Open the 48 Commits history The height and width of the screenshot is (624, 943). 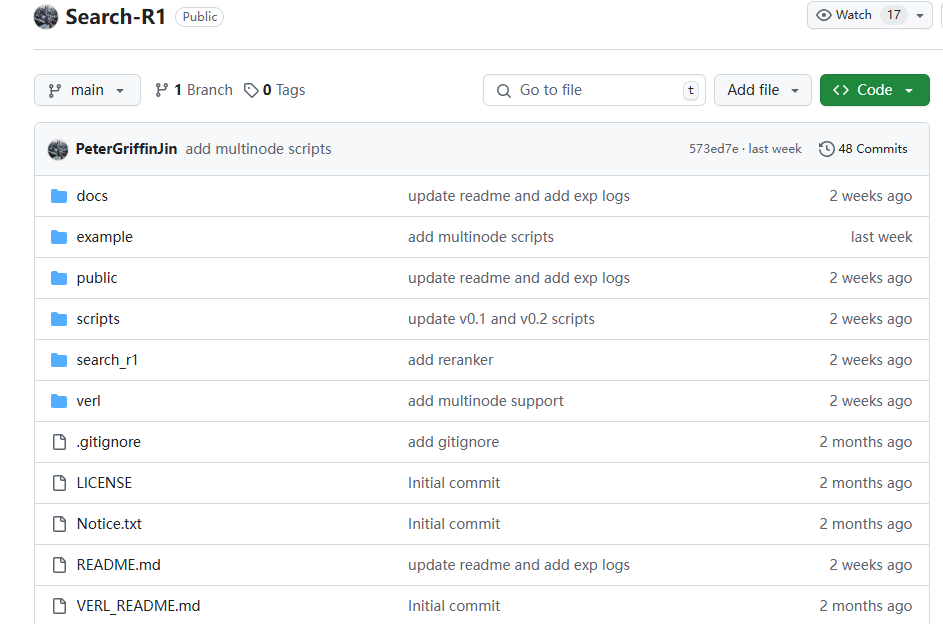click(863, 149)
